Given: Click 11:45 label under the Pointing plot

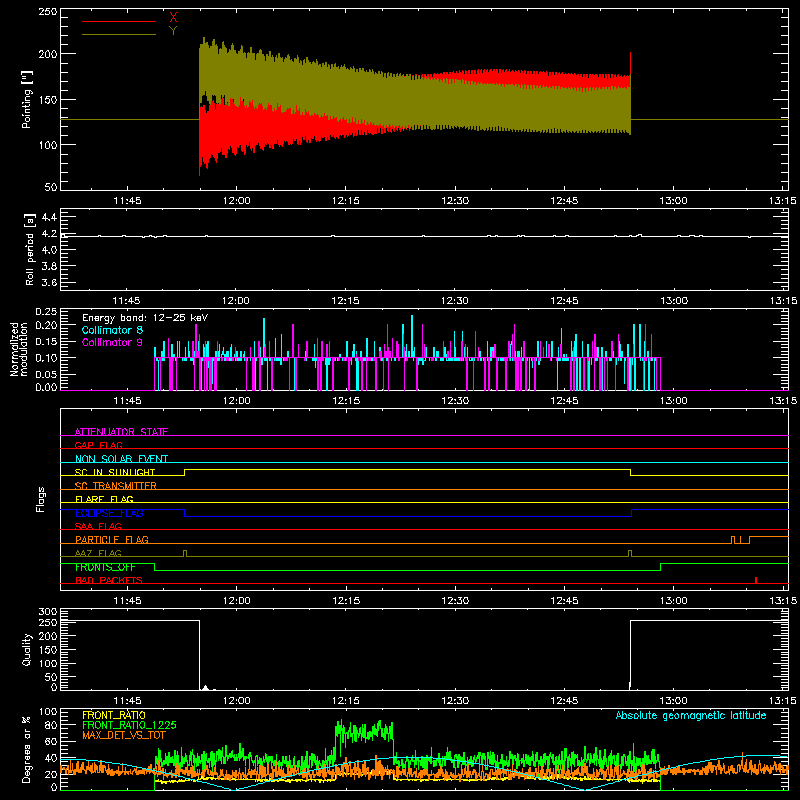Looking at the screenshot, I should [x=127, y=201].
